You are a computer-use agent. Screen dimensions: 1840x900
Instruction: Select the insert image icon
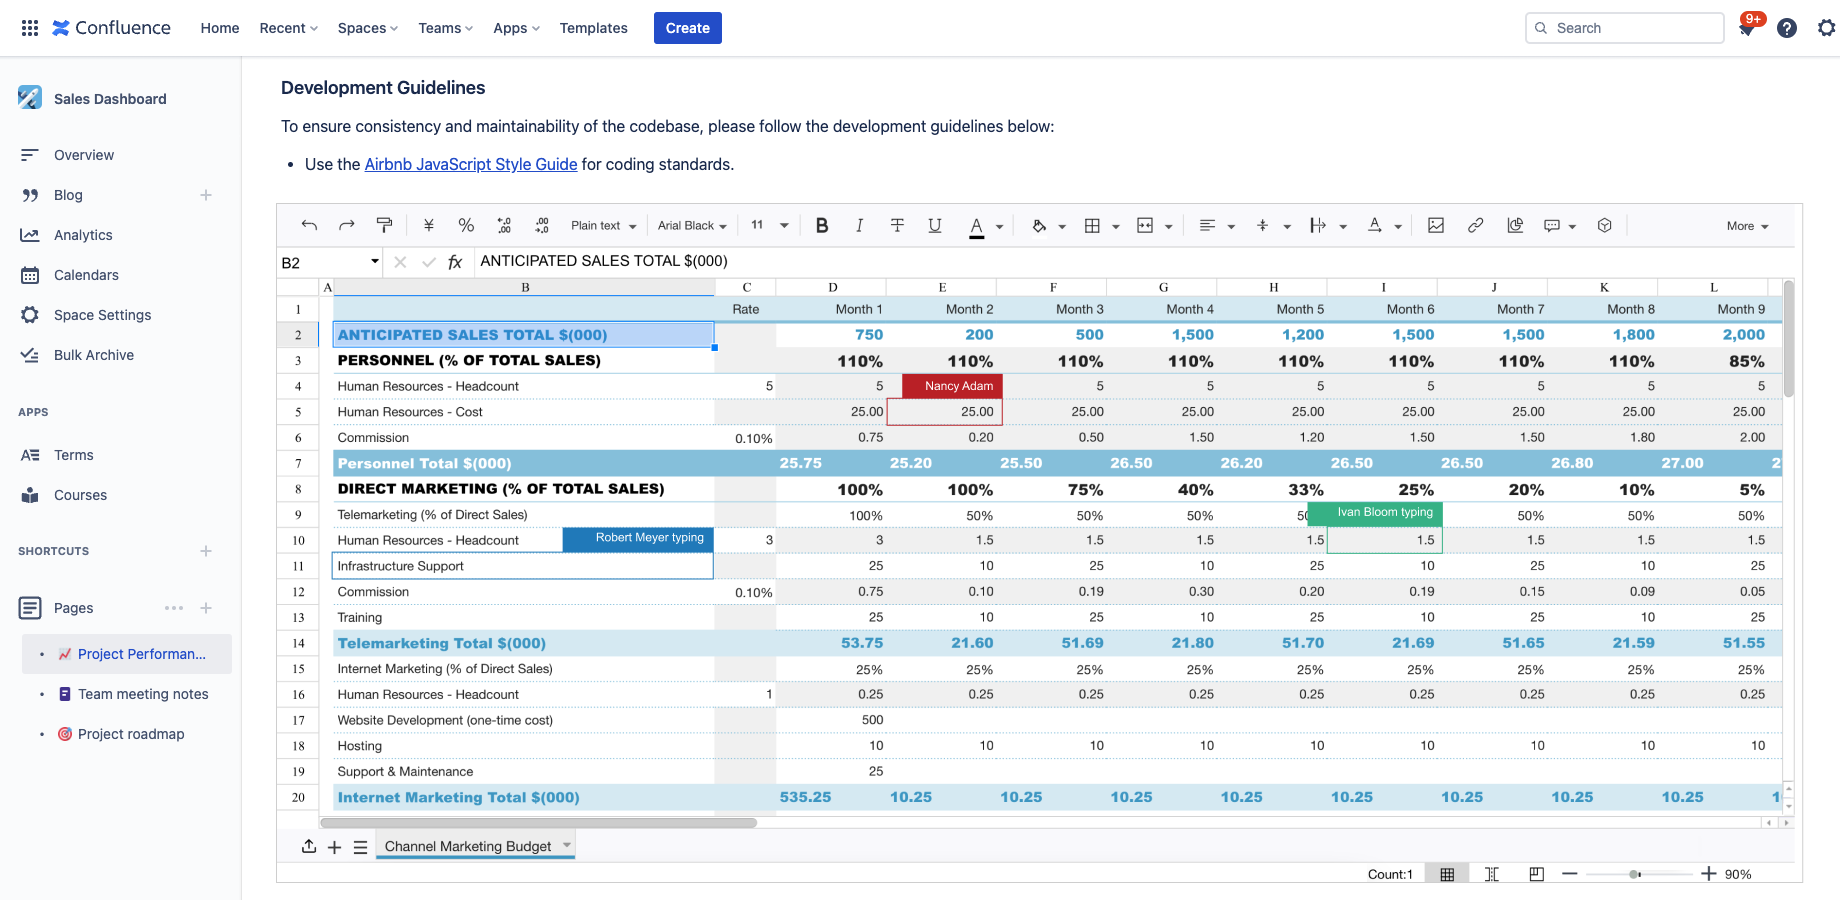pyautogui.click(x=1436, y=225)
